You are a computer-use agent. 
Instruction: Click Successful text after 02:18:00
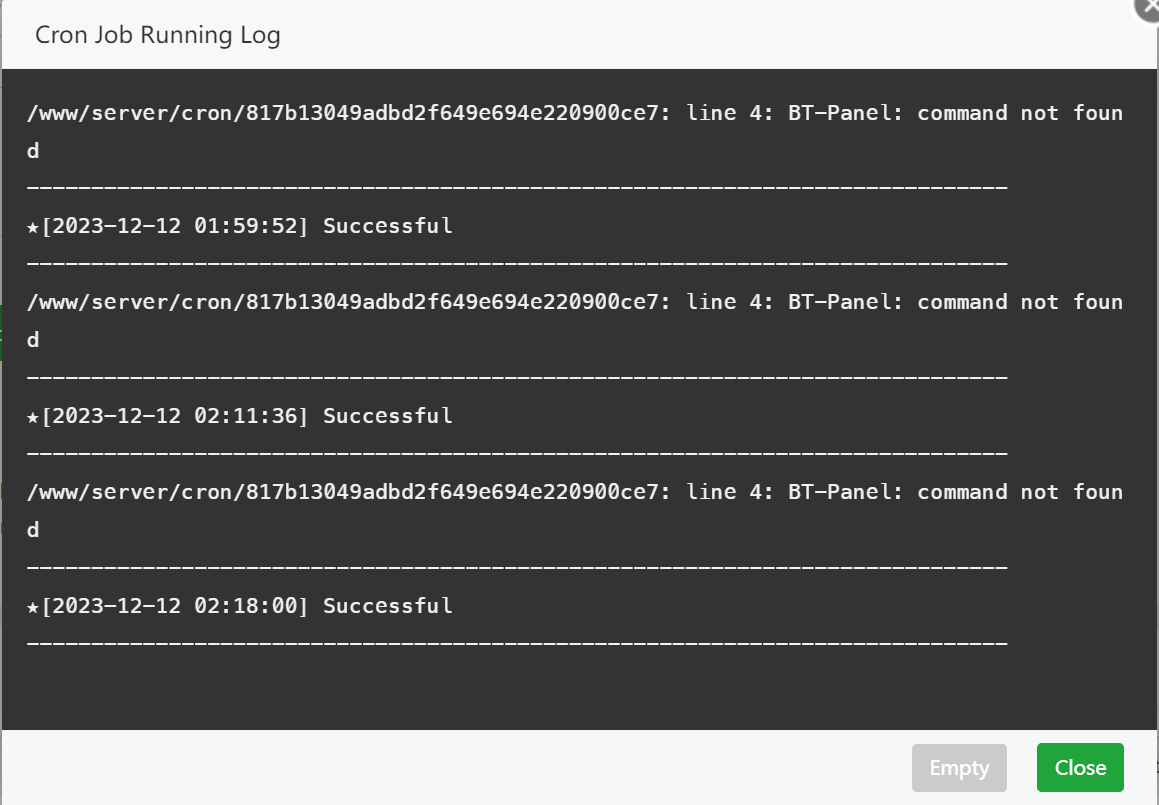tap(388, 606)
